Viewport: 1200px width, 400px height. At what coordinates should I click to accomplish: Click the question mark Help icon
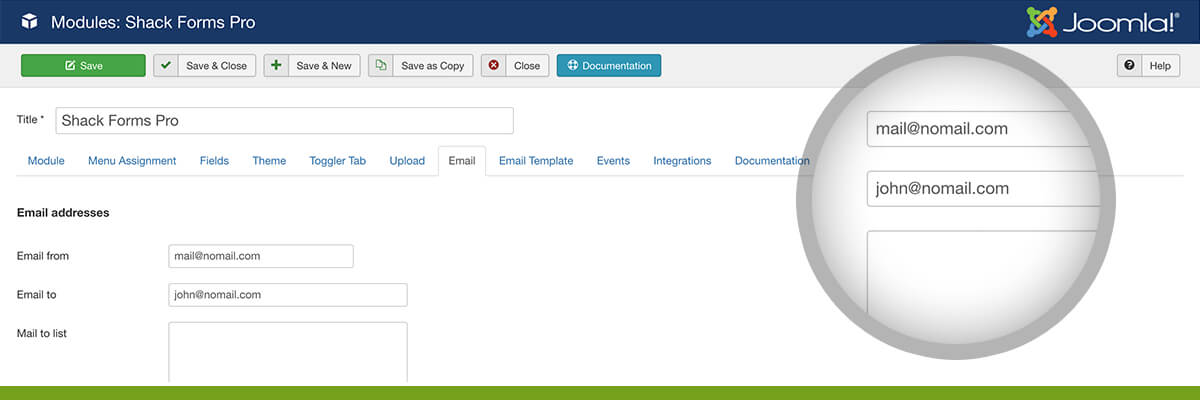click(x=1129, y=66)
